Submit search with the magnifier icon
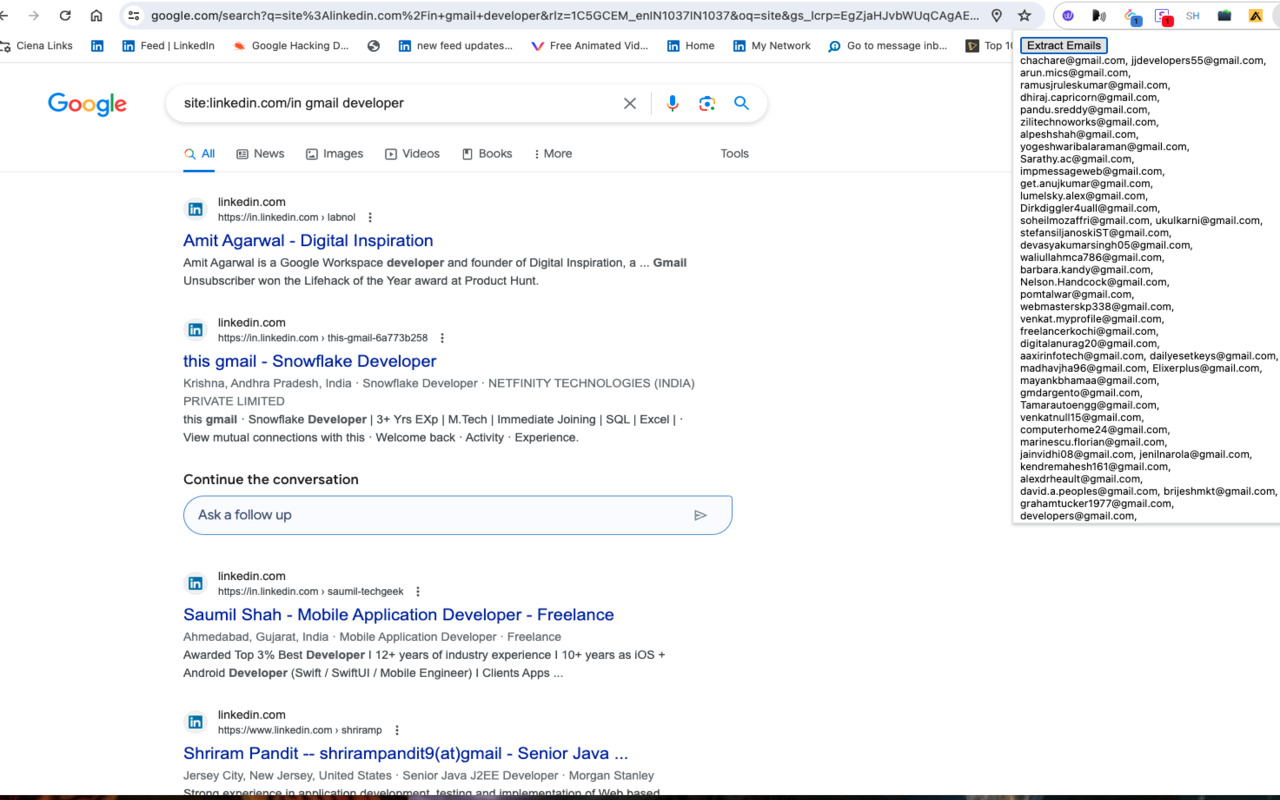This screenshot has width=1280, height=800. pyautogui.click(x=741, y=103)
